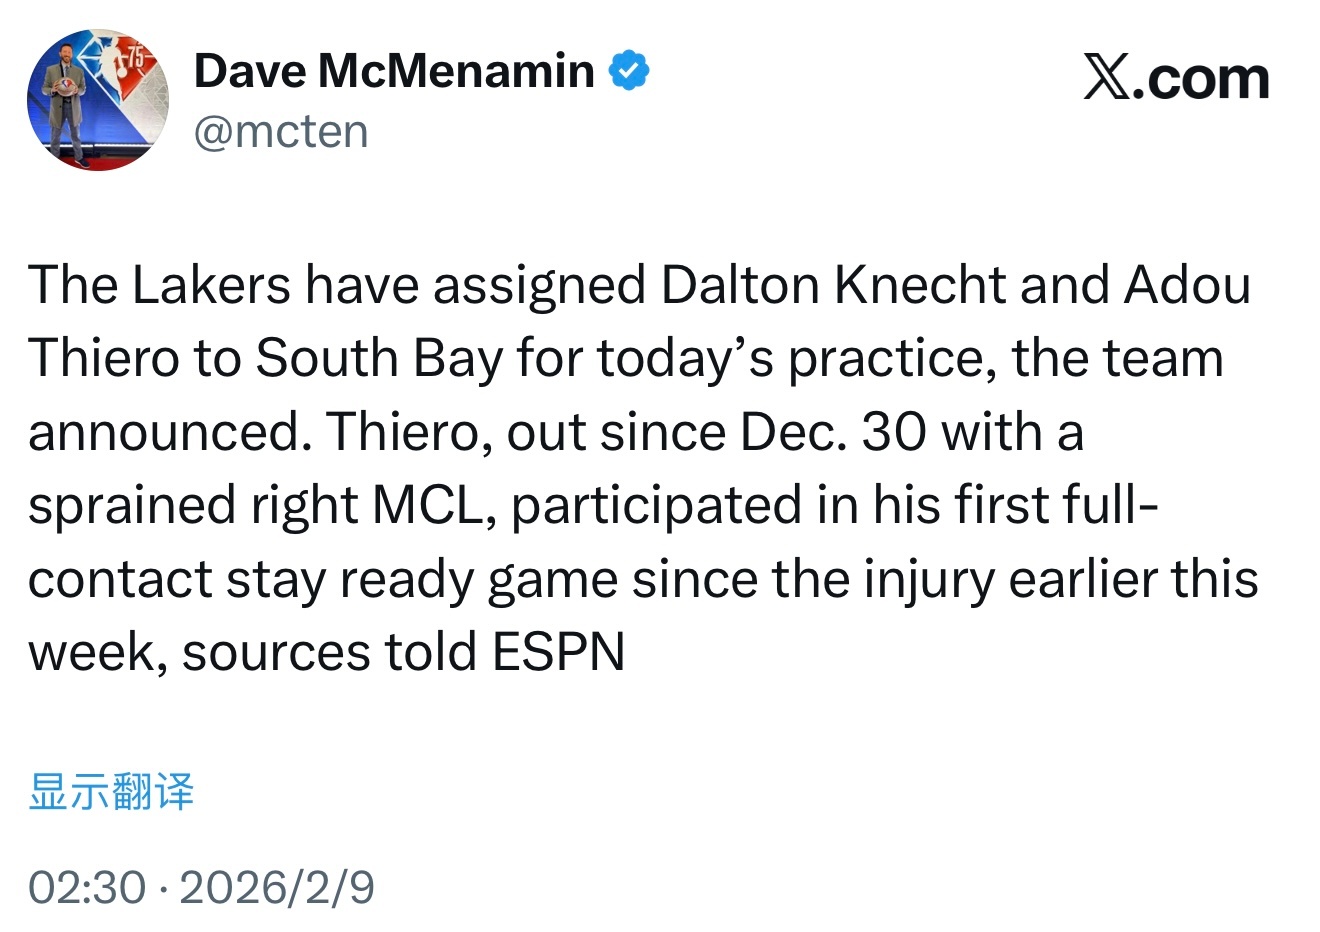Viewport: 1320px width, 932px height.
Task: Click the X logo letter mark
Action: click(1108, 79)
